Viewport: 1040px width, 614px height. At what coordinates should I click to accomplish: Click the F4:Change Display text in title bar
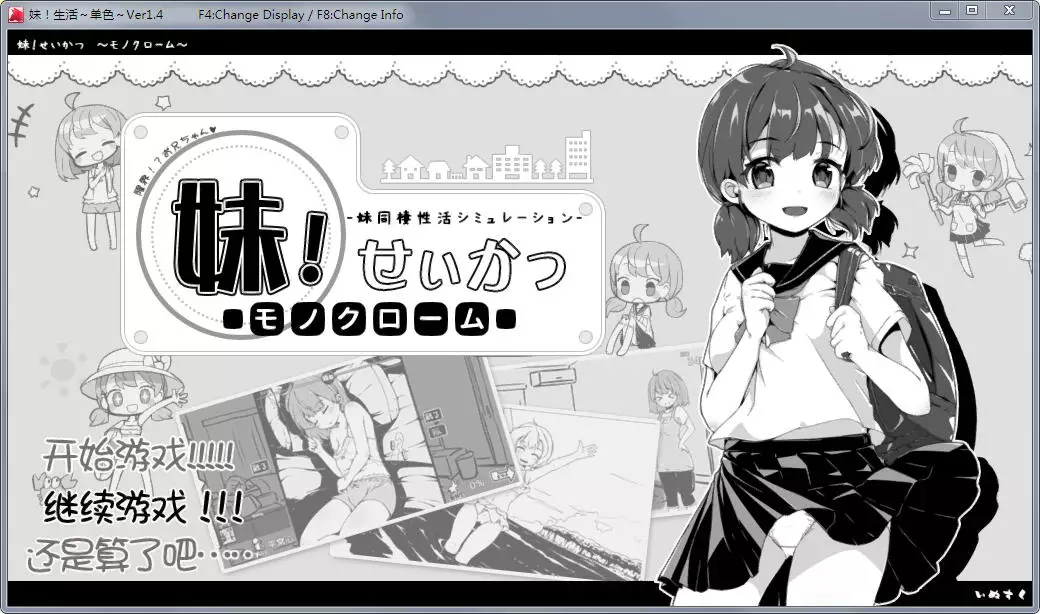point(252,14)
